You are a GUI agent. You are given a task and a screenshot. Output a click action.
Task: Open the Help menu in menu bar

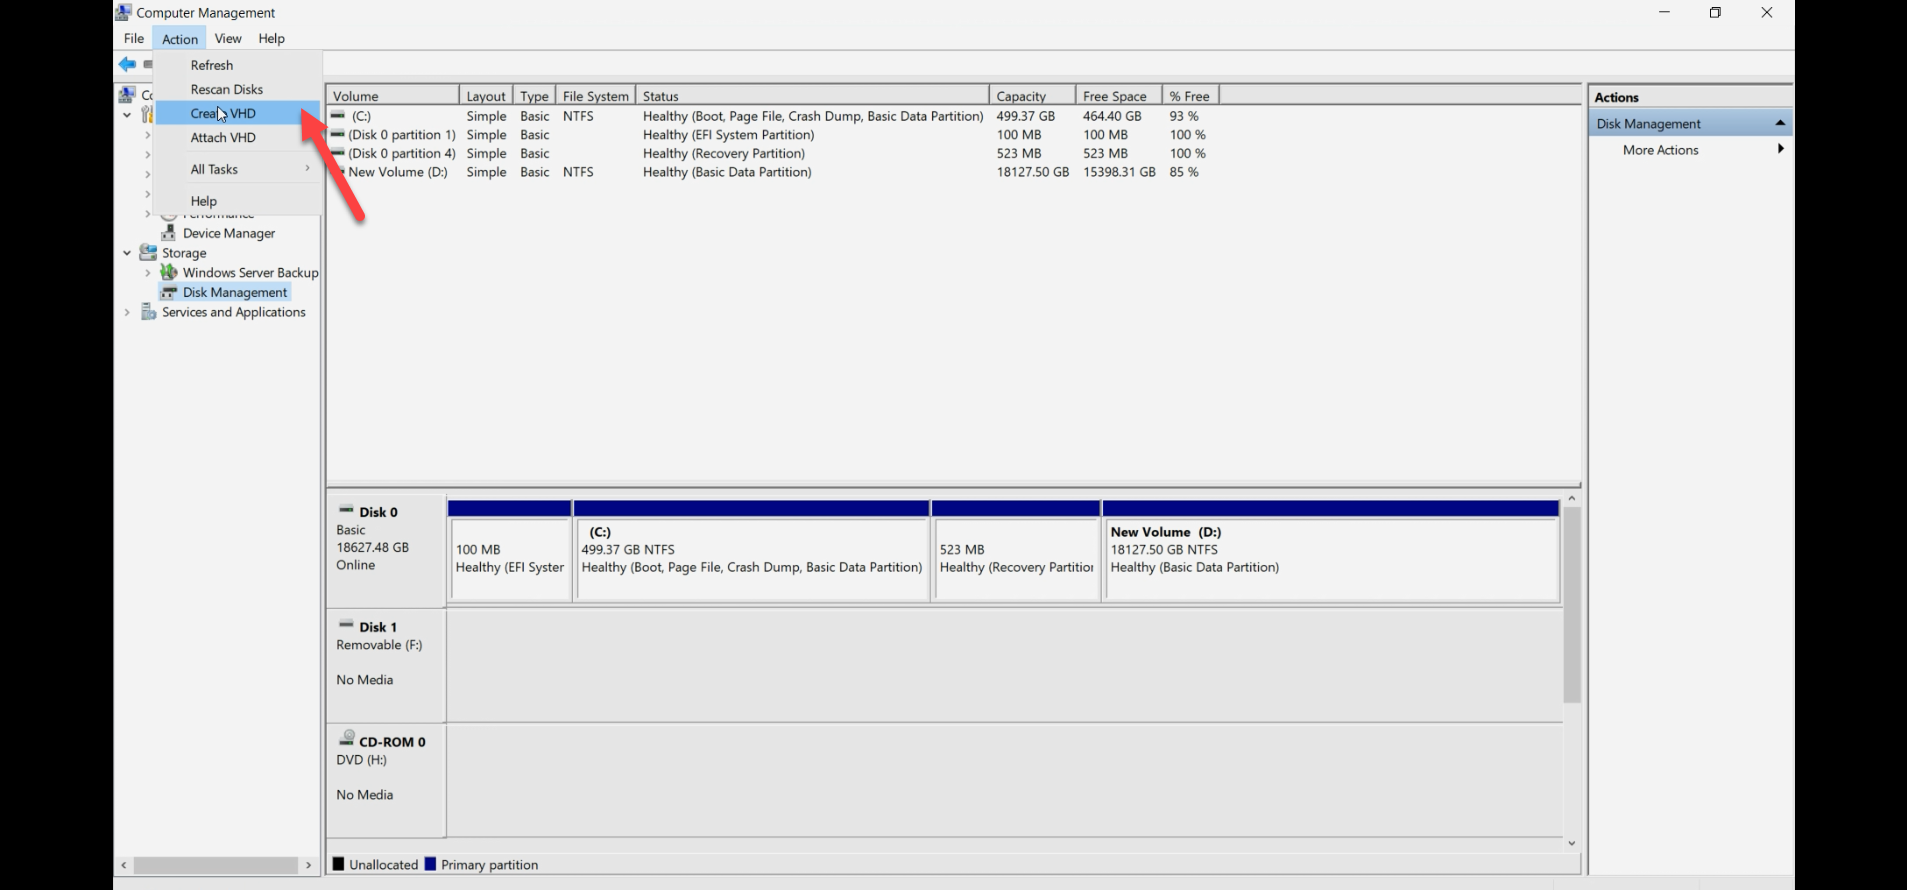point(271,38)
